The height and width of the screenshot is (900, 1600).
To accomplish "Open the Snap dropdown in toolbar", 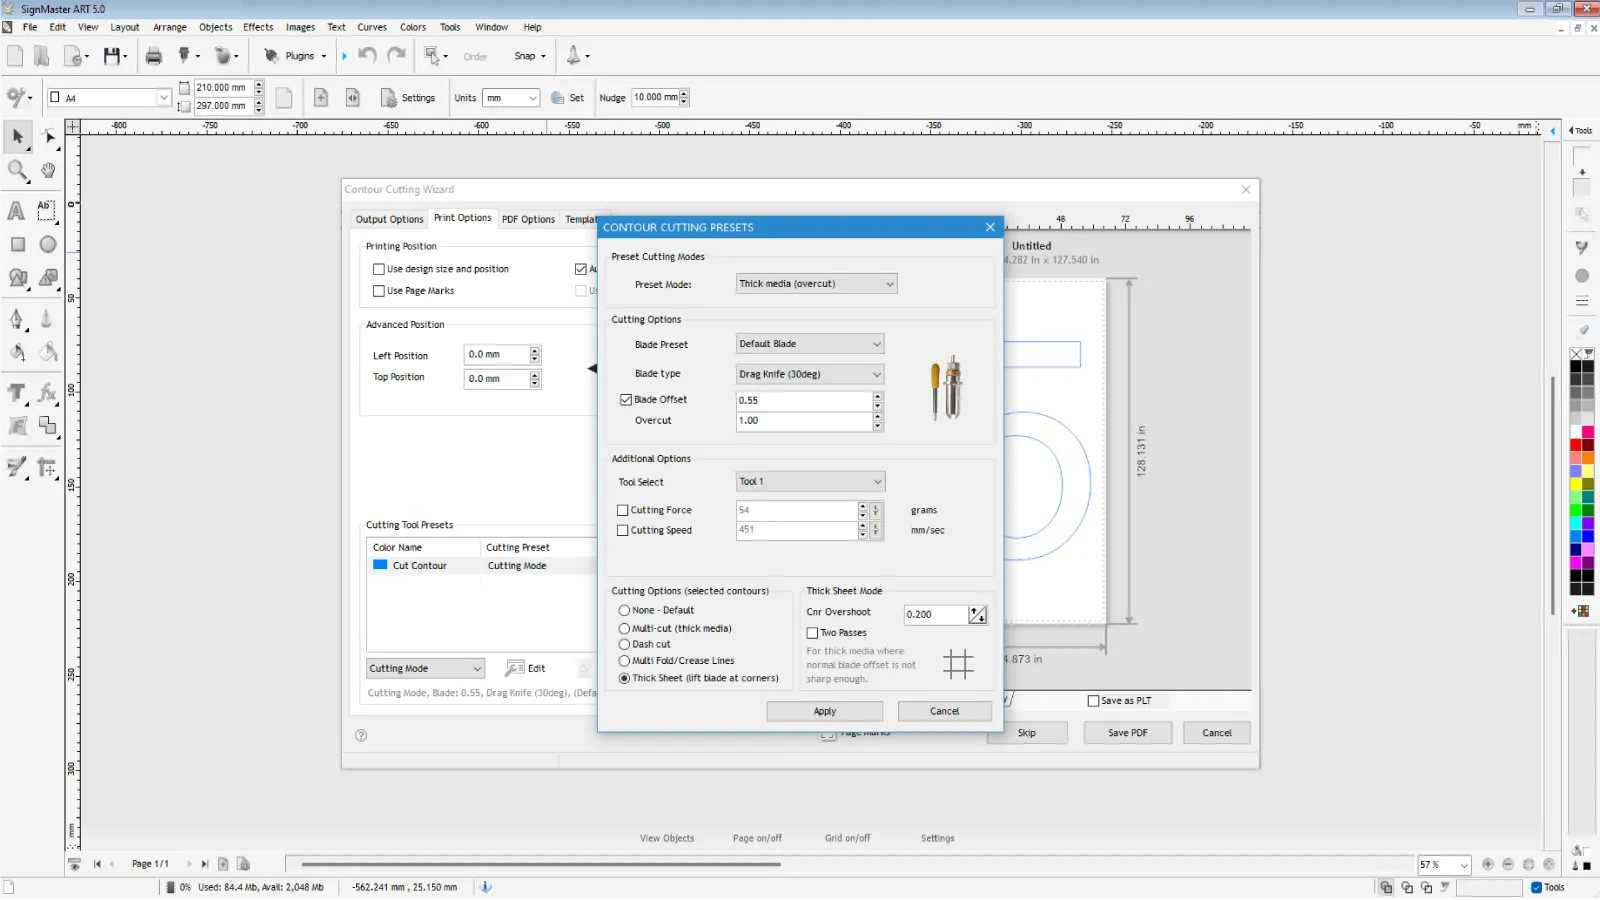I will tap(530, 56).
